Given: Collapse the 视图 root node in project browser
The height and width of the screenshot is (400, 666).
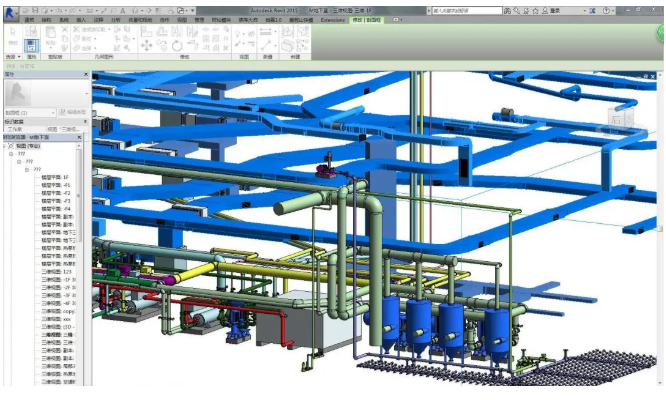Looking at the screenshot, I should pyautogui.click(x=9, y=146).
